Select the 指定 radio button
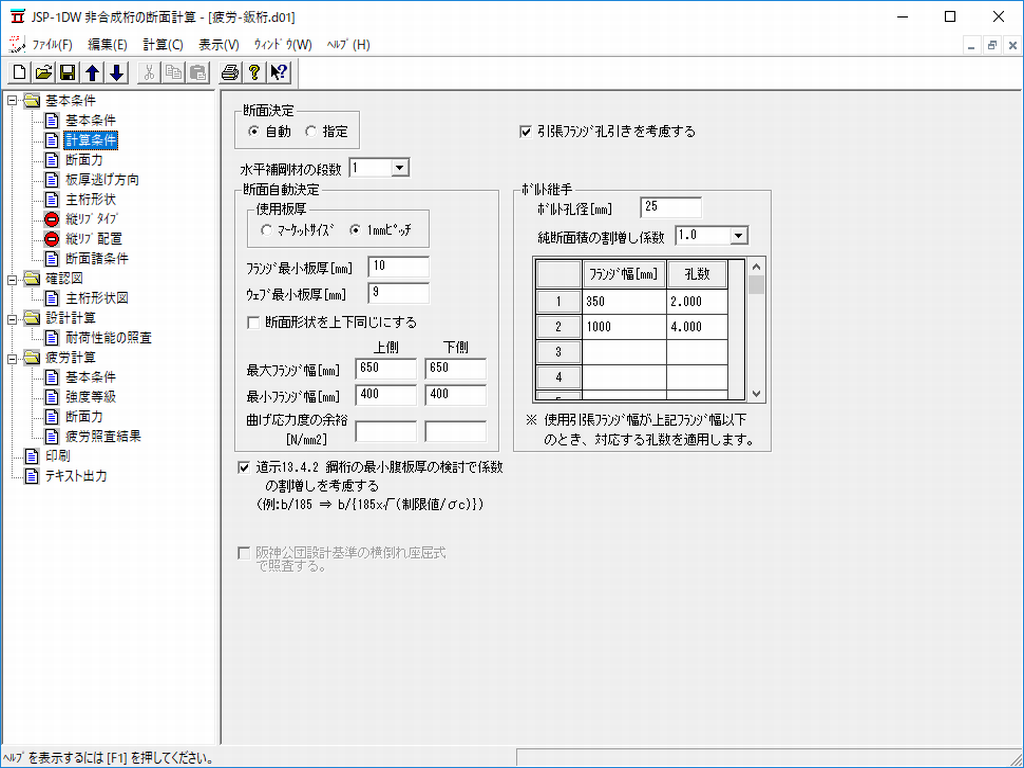This screenshot has height=768, width=1024. [x=311, y=131]
